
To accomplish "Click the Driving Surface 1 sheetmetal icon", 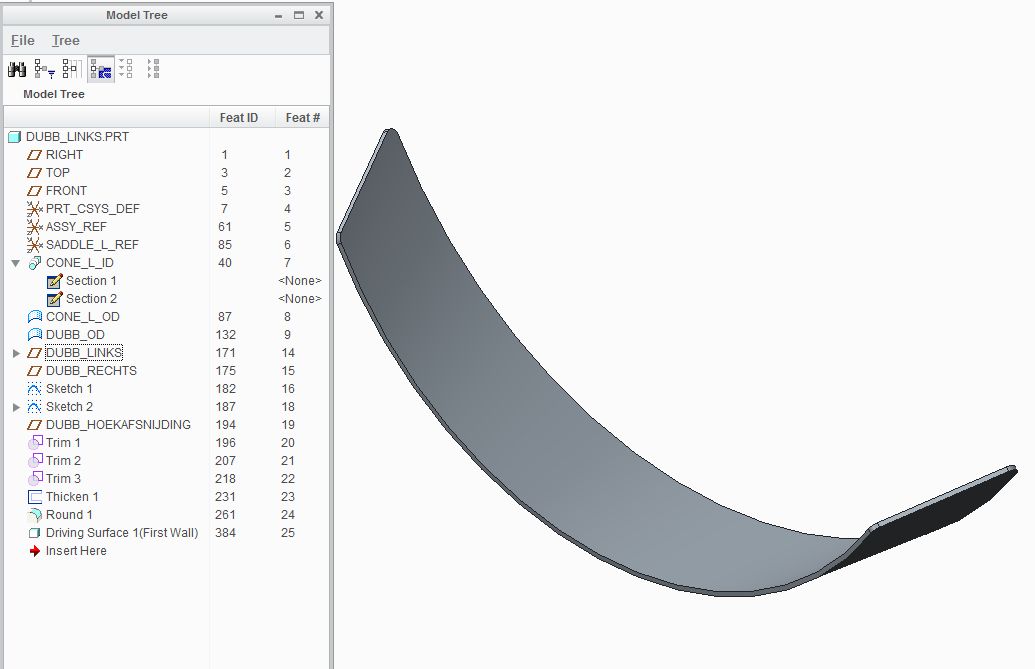I will click(34, 533).
